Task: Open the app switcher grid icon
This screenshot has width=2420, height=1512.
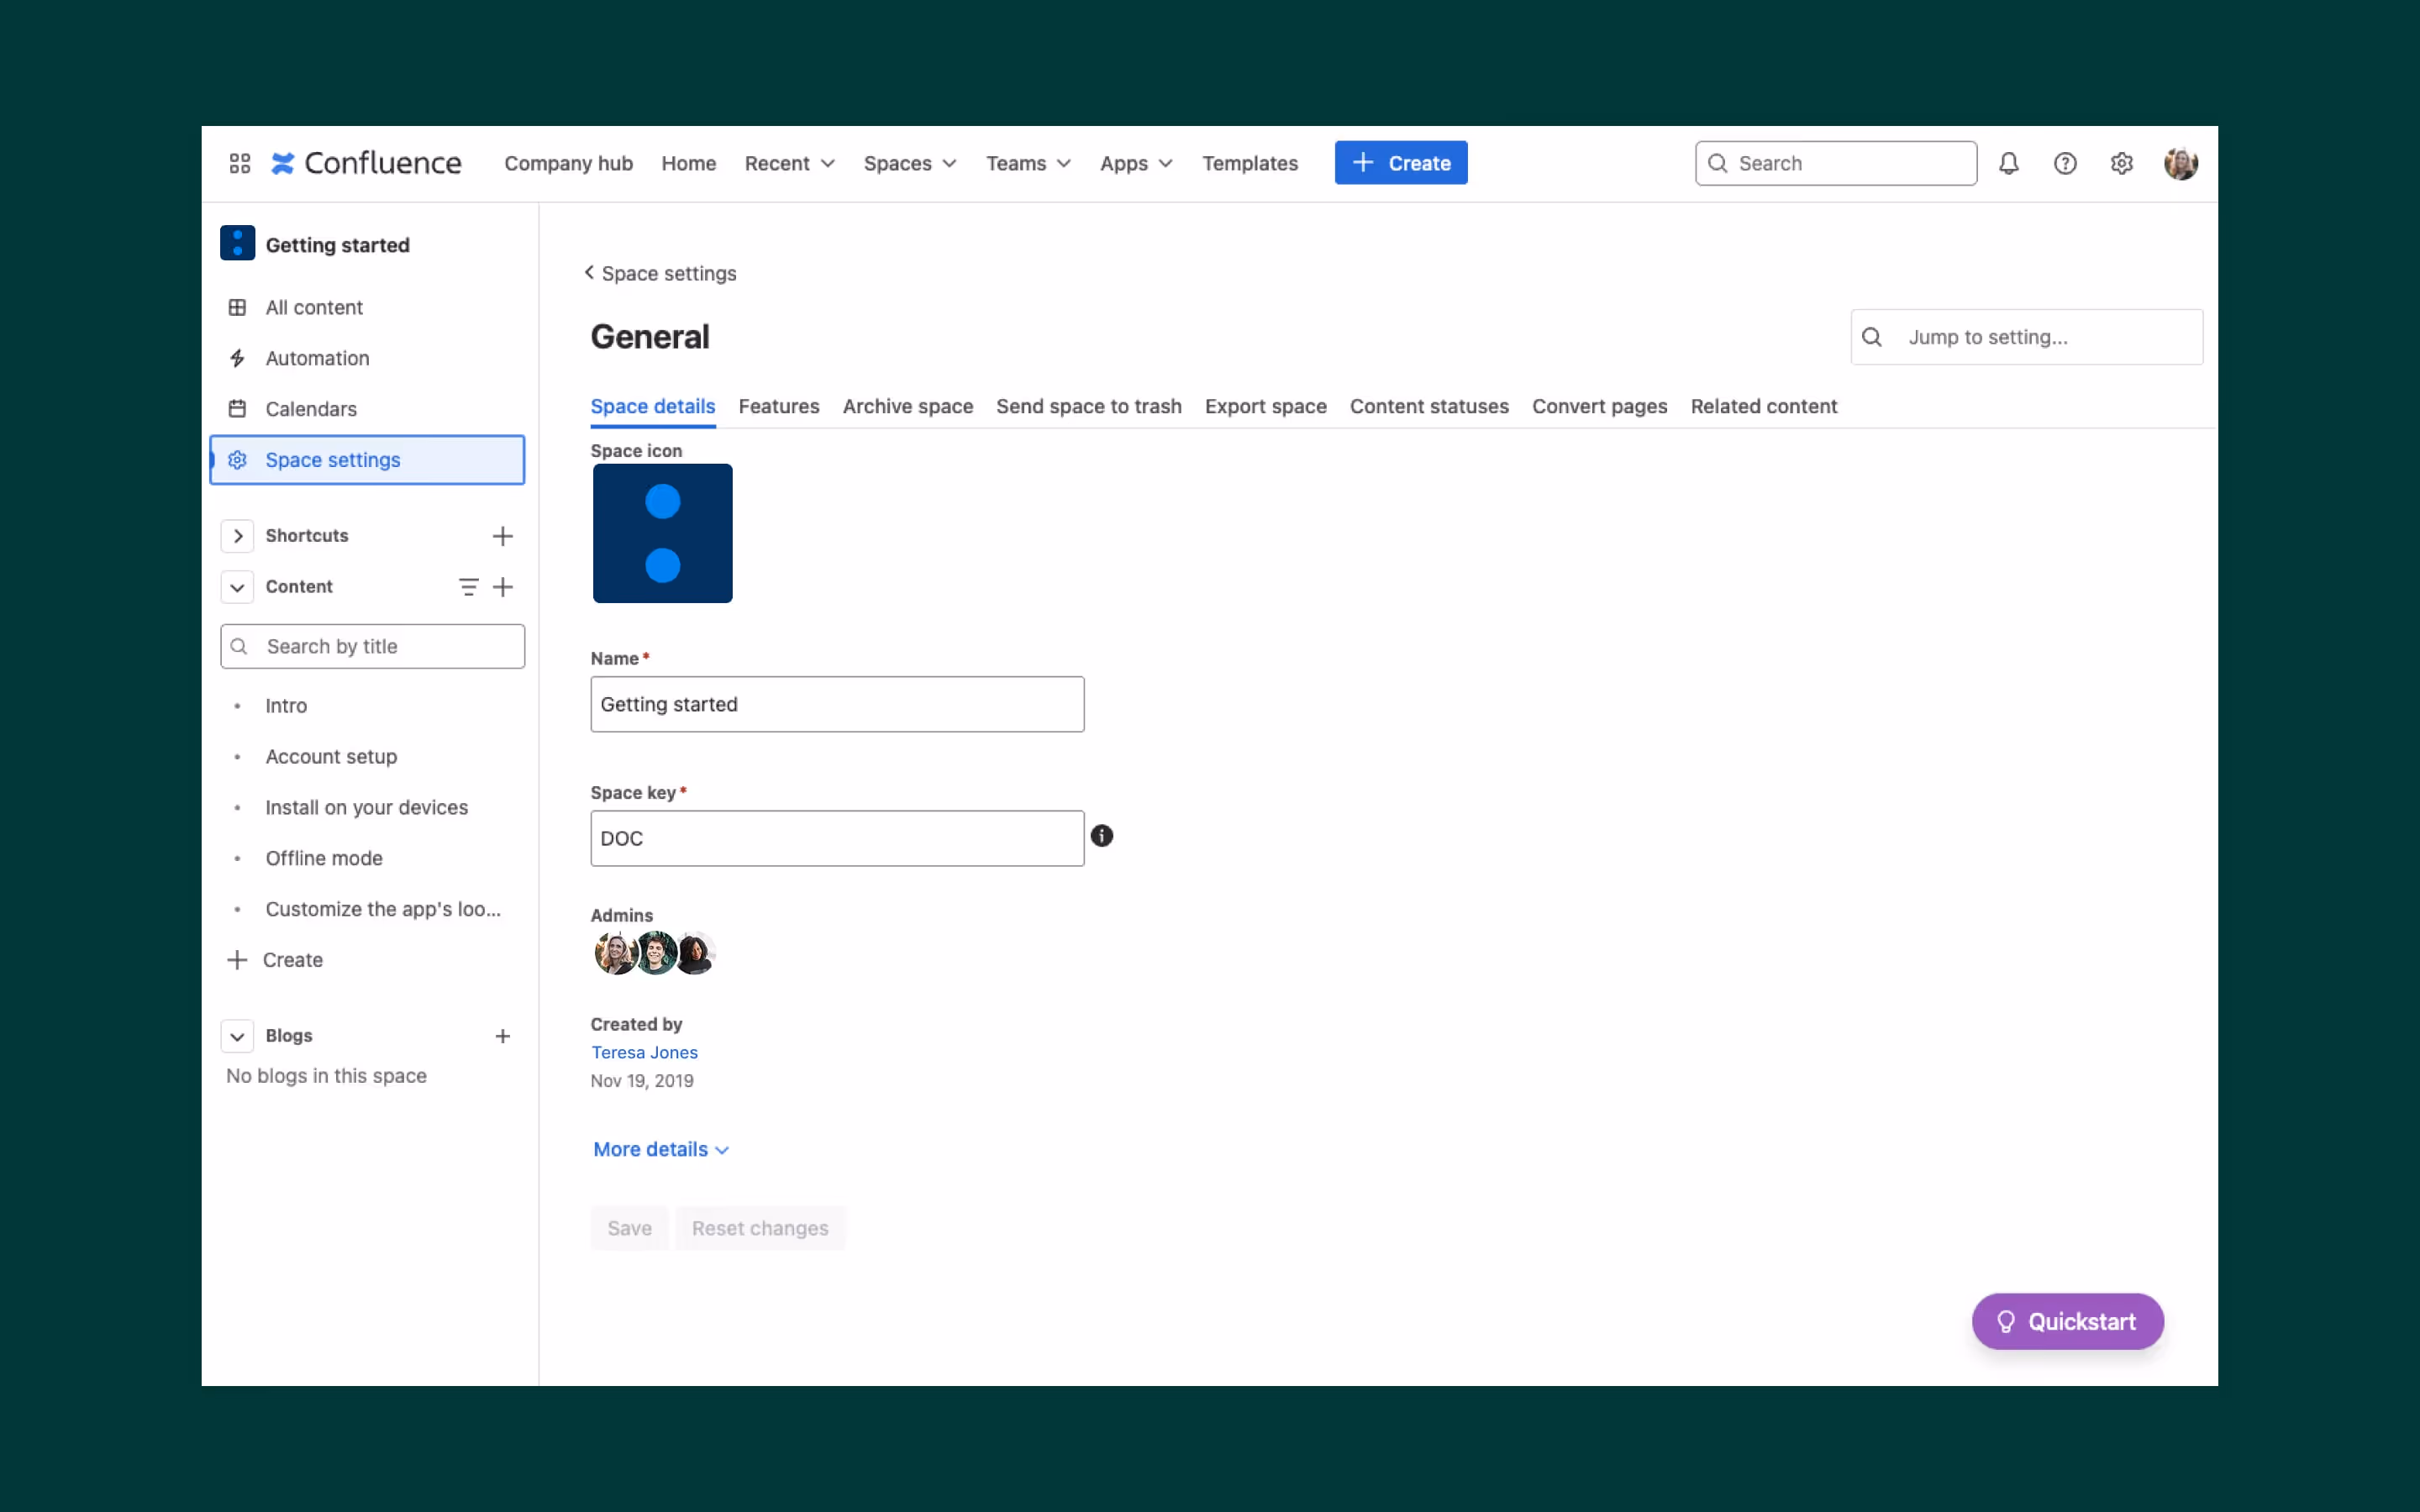Action: (239, 163)
